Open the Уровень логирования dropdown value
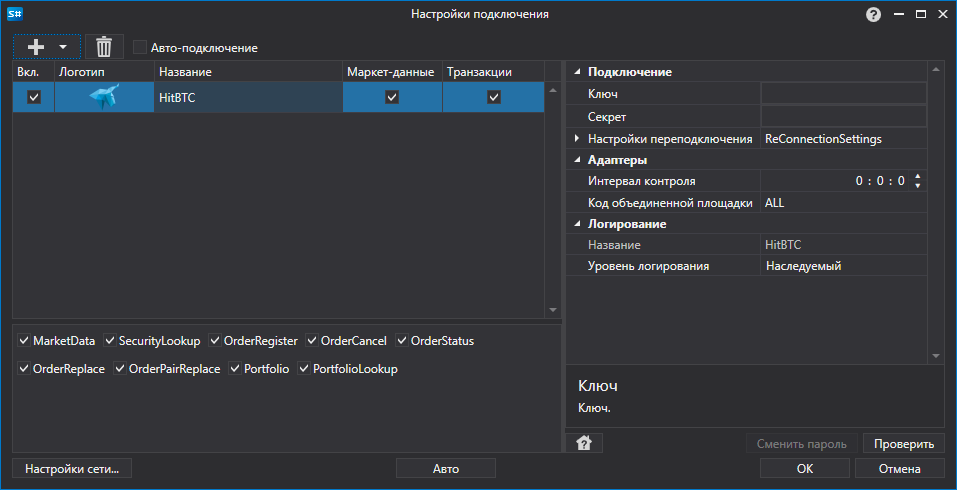Viewport: 957px width, 490px height. (843, 266)
